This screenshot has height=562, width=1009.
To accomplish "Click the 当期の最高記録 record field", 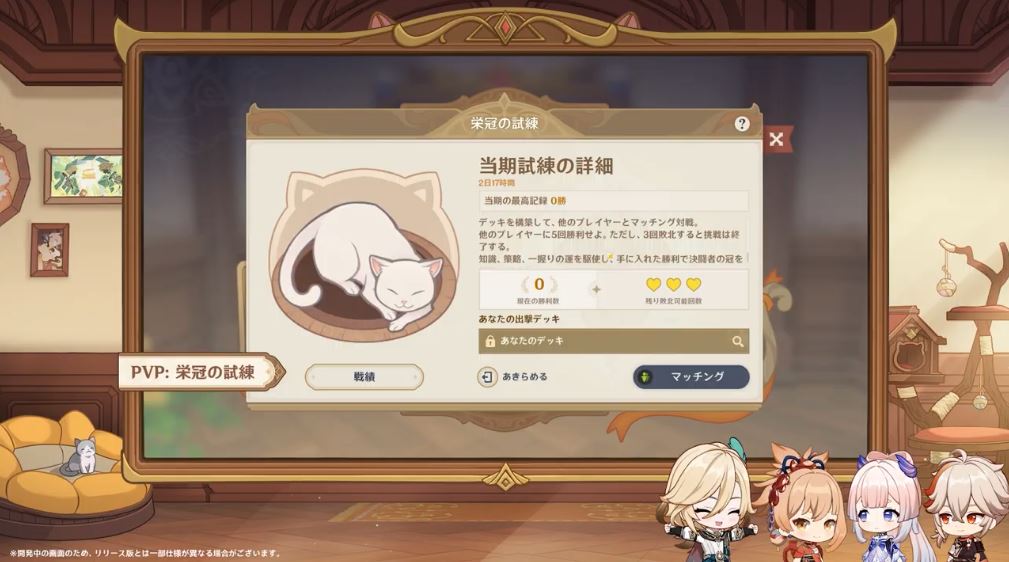I will click(614, 201).
